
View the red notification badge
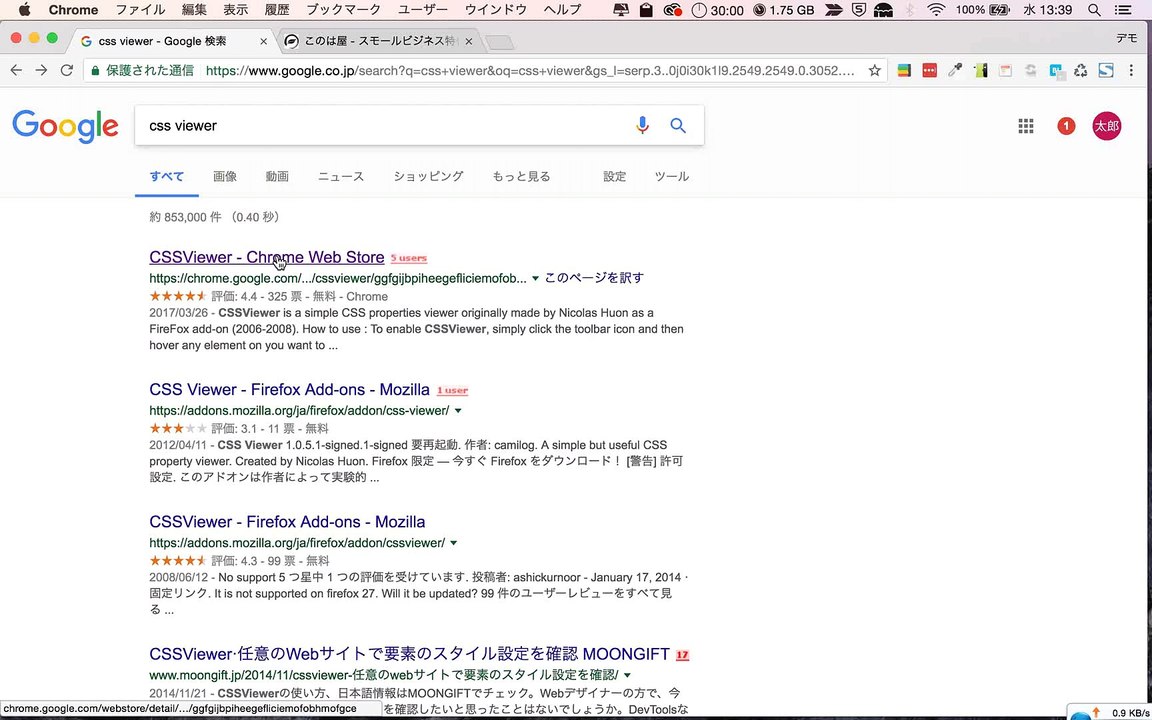pyautogui.click(x=1066, y=126)
